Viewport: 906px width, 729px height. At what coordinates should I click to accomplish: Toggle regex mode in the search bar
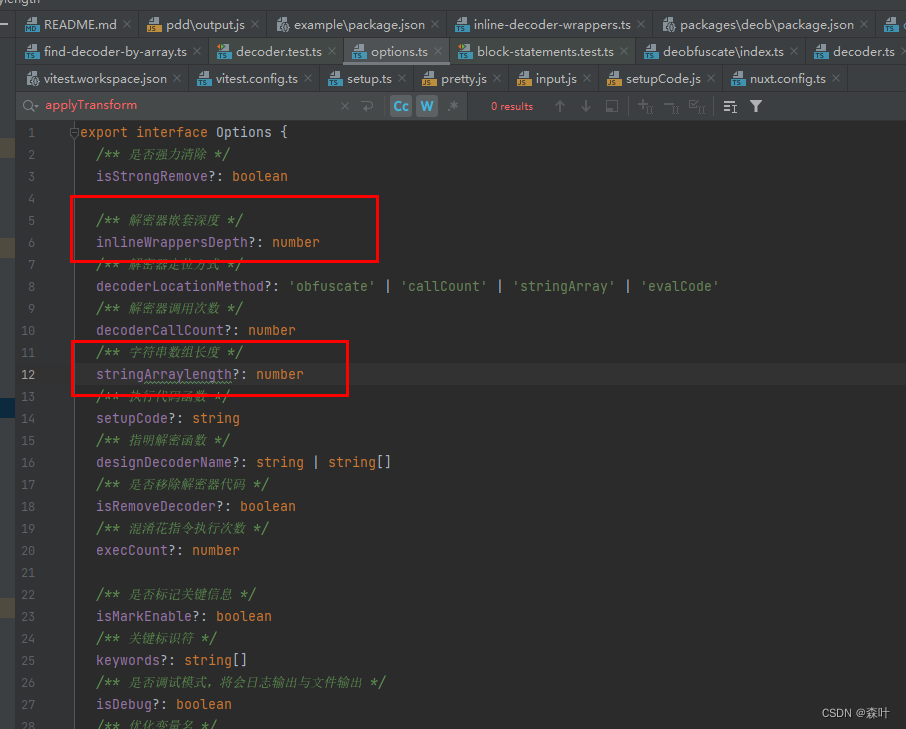pyautogui.click(x=451, y=105)
